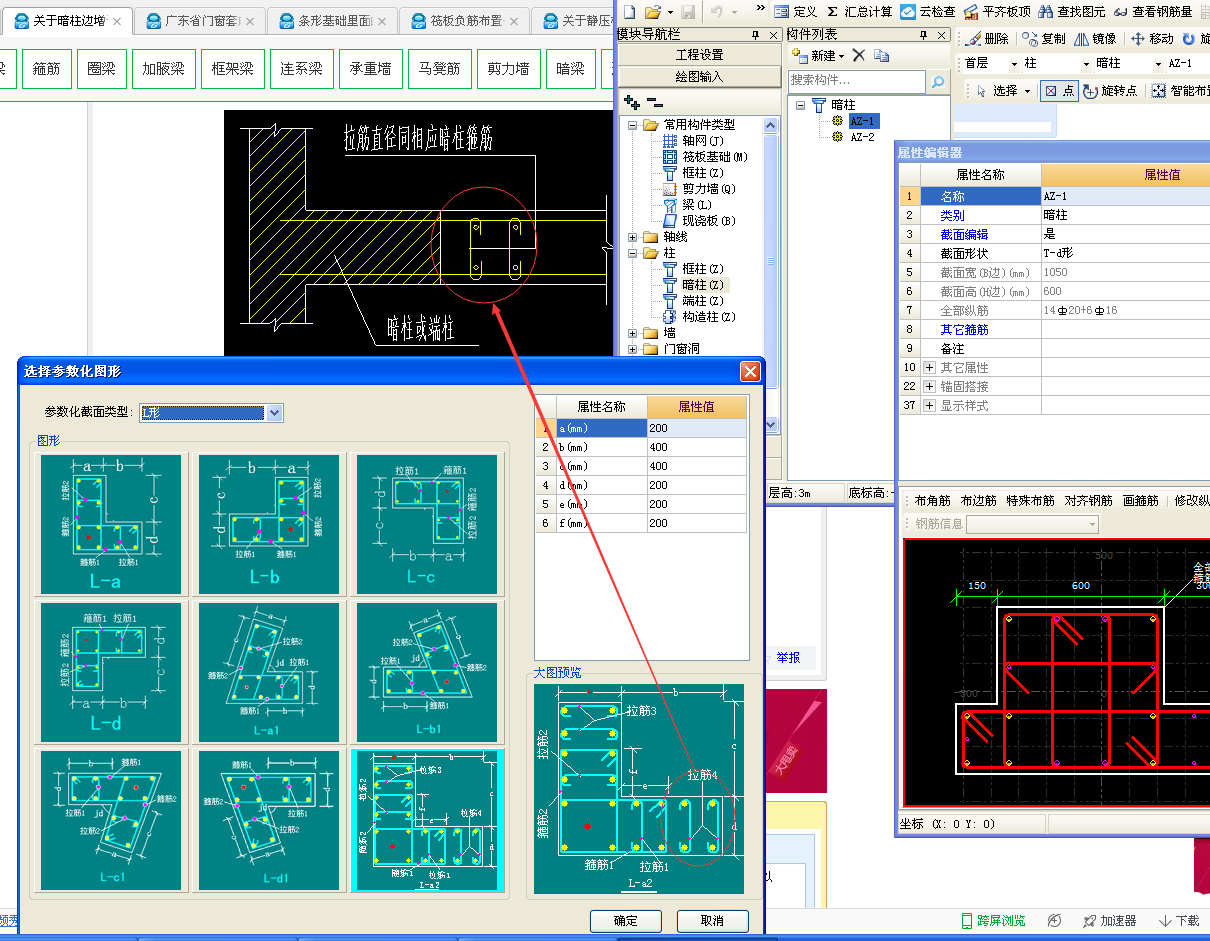Collapse the 柱 tree folder
The image size is (1210, 941).
coord(633,253)
